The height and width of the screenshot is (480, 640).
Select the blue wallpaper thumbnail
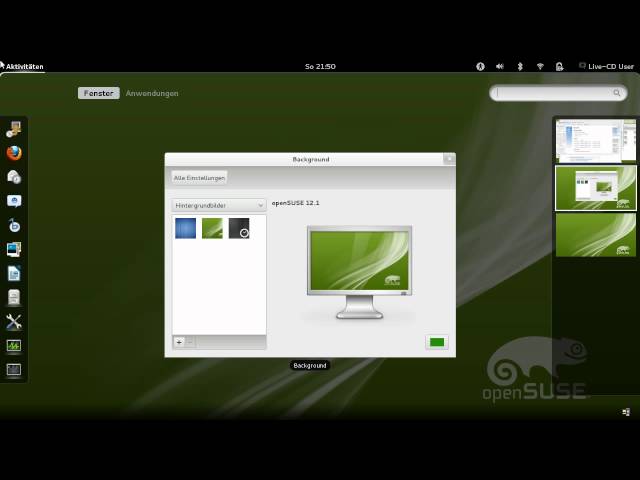[186, 228]
